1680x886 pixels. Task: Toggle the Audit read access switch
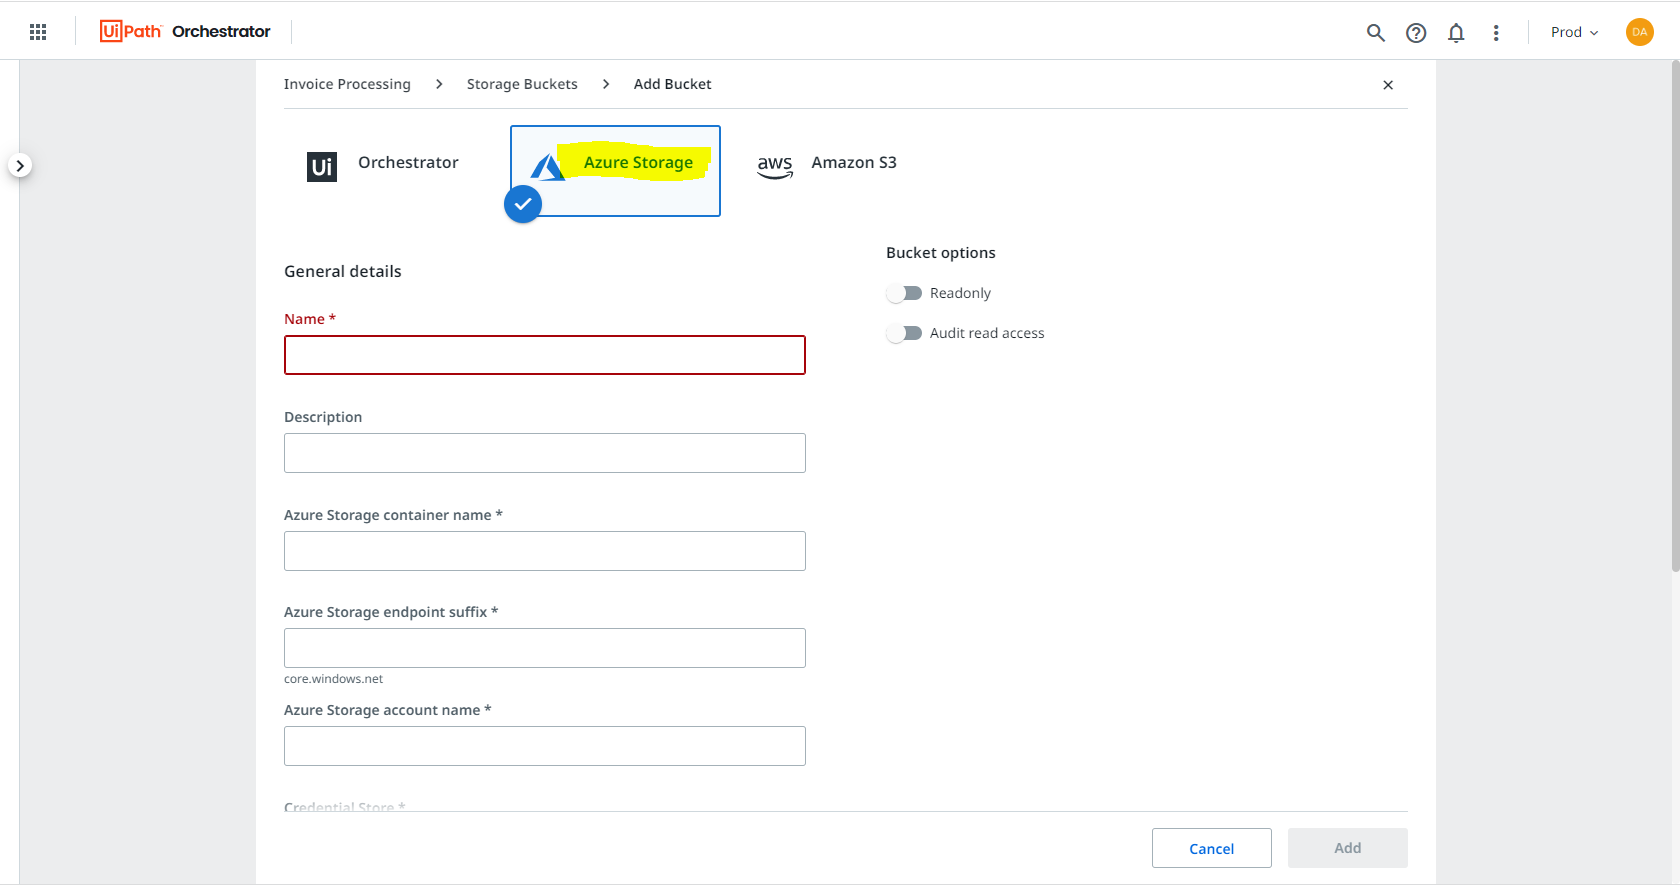click(904, 333)
